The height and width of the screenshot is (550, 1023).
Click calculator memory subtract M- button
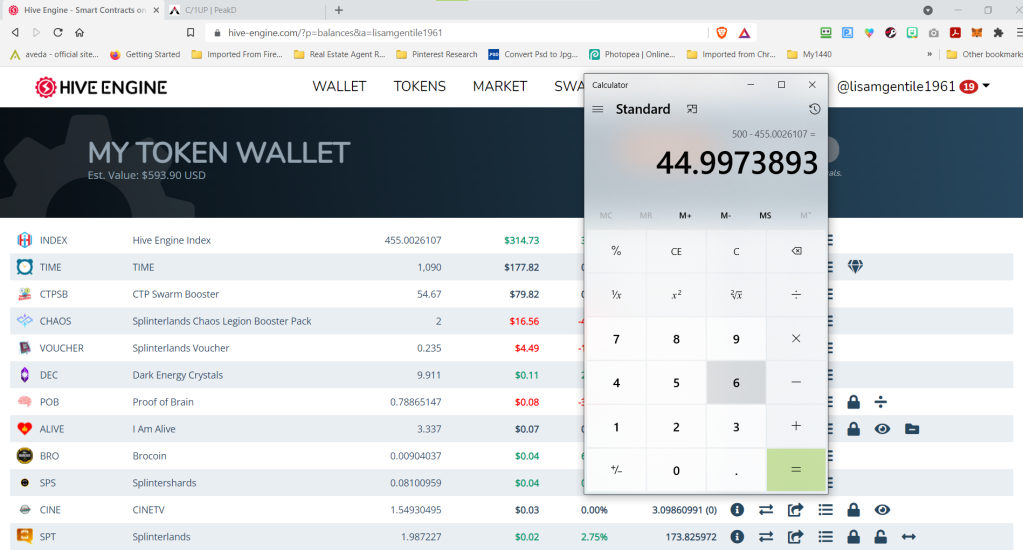pyautogui.click(x=725, y=215)
